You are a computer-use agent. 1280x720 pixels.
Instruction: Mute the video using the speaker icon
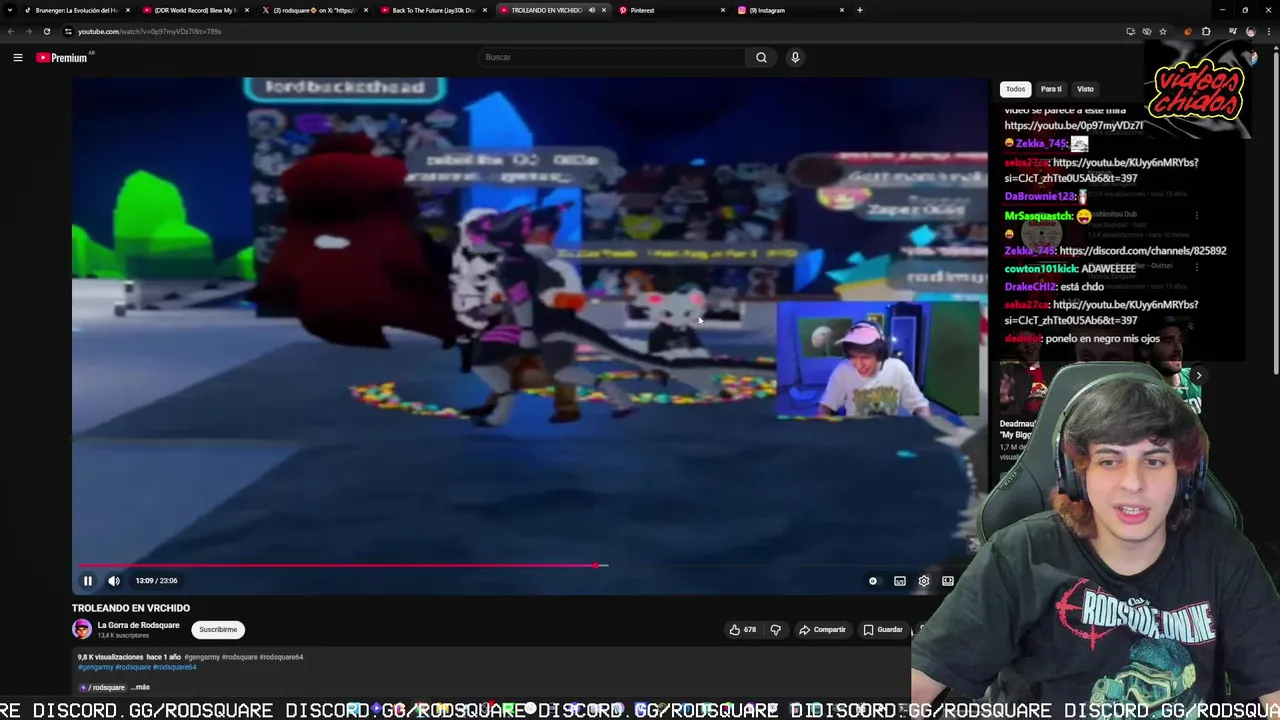[x=114, y=581]
